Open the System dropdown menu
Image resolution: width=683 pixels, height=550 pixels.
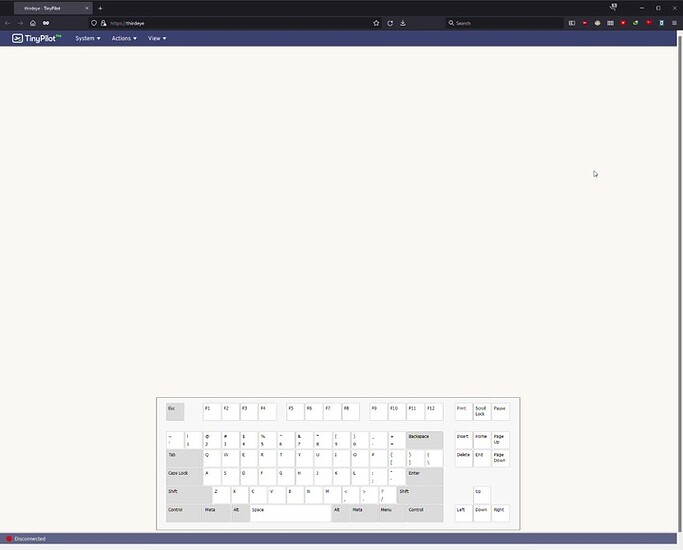point(88,38)
